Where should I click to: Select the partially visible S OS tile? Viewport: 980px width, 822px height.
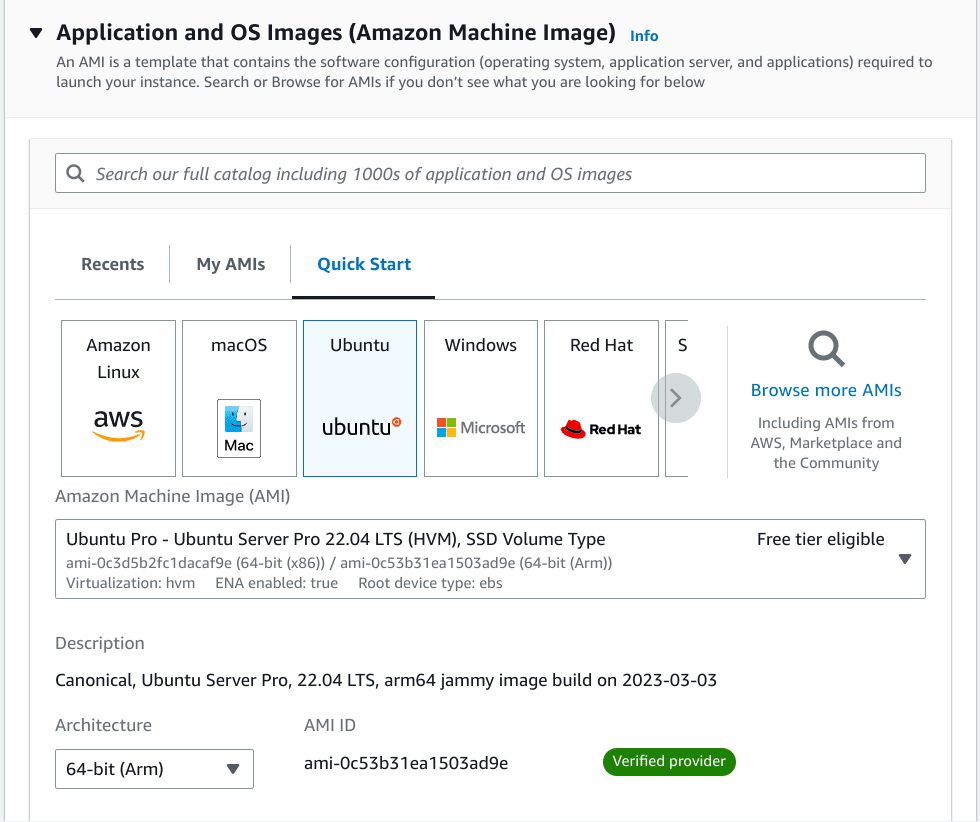point(678,398)
